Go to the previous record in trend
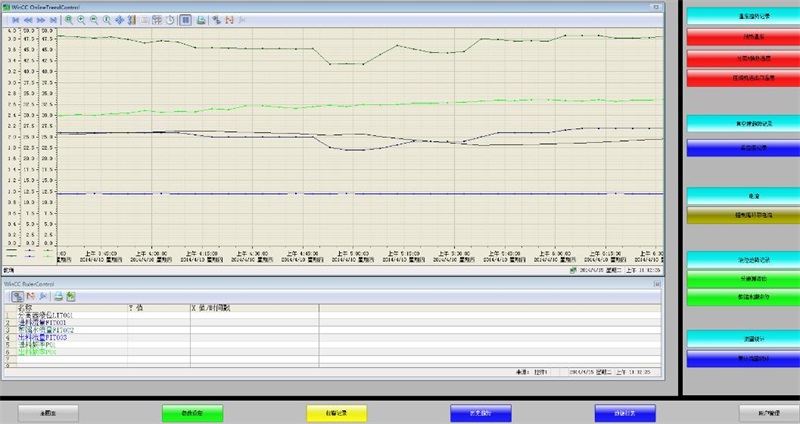 [27, 19]
